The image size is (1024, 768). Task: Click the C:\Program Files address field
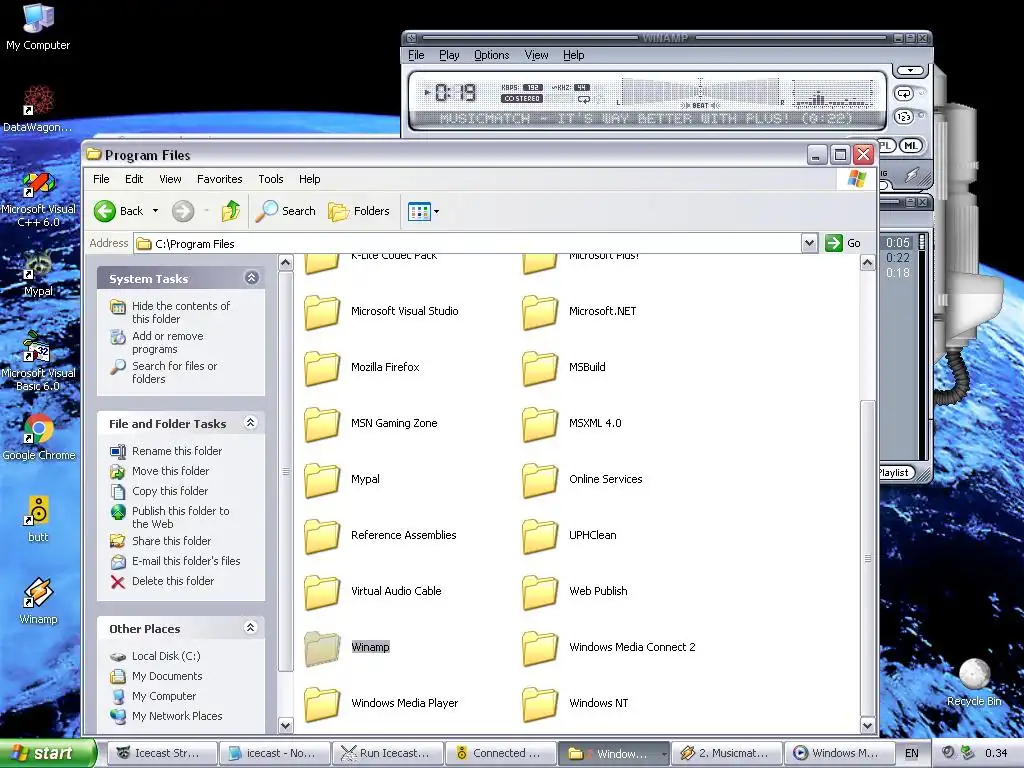(467, 244)
